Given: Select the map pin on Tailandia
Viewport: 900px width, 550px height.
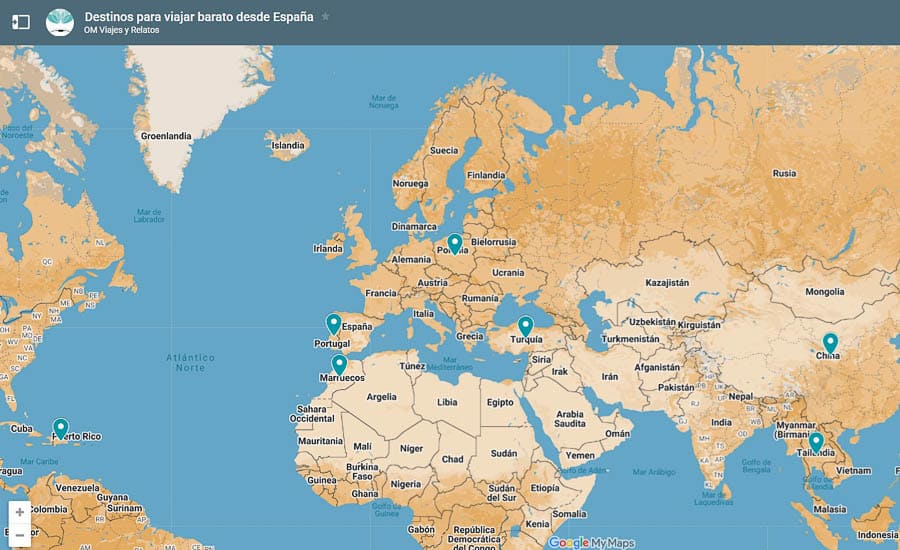Looking at the screenshot, I should (x=816, y=443).
